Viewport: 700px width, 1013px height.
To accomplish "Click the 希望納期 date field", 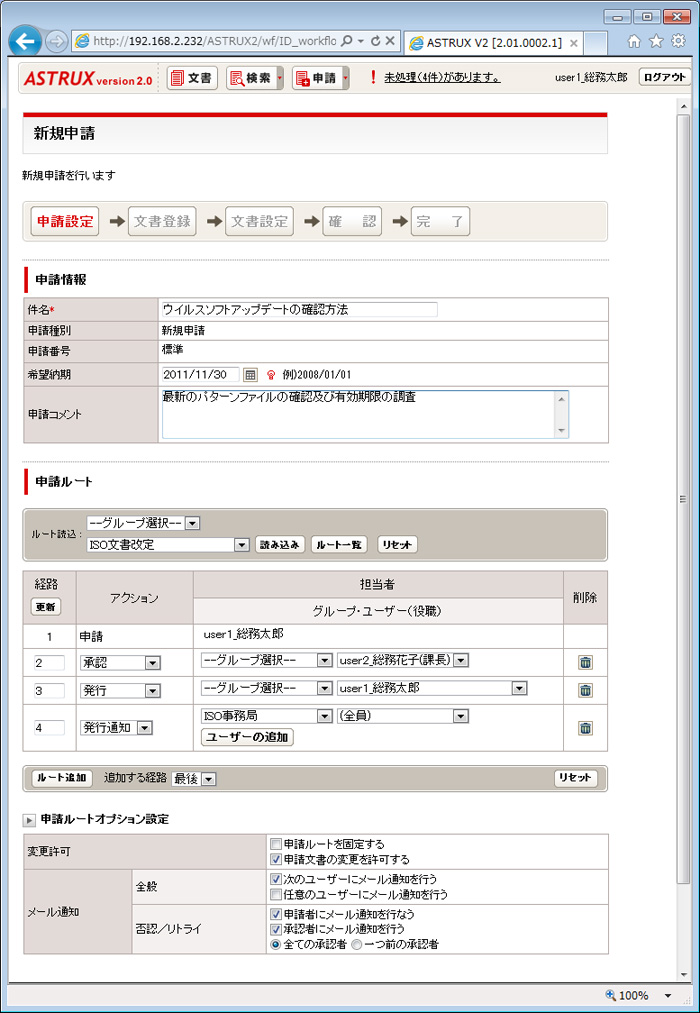I will click(x=201, y=374).
